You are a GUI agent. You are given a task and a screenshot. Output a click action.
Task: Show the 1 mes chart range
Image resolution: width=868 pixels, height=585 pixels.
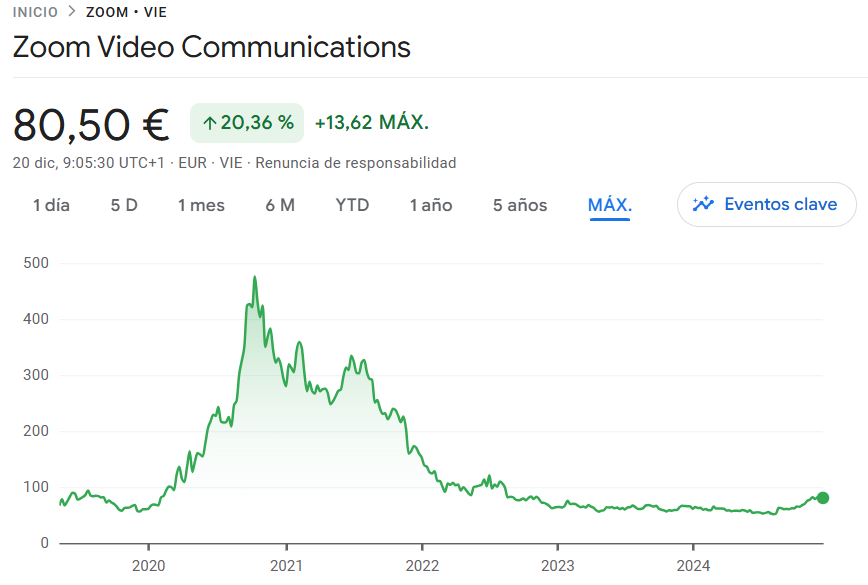coord(201,205)
